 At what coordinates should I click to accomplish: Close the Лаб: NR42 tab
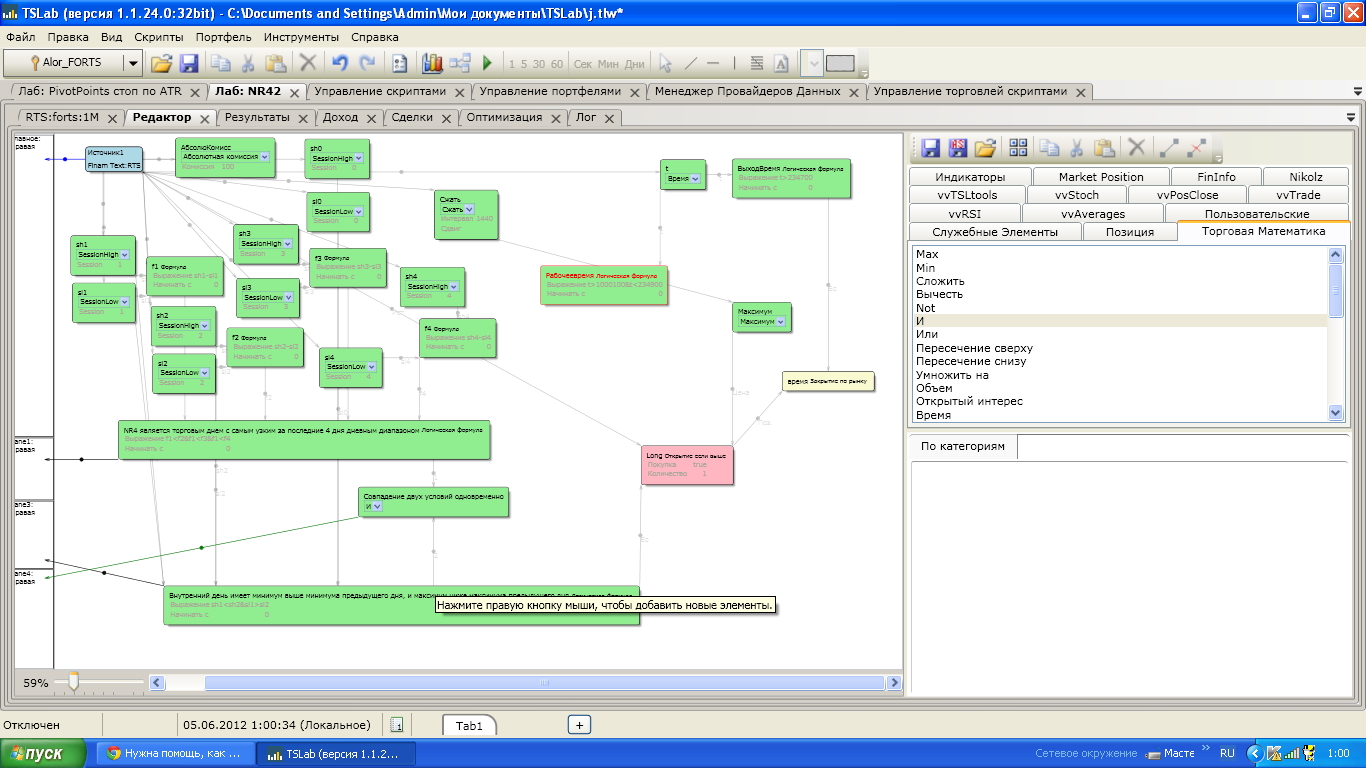tap(294, 92)
